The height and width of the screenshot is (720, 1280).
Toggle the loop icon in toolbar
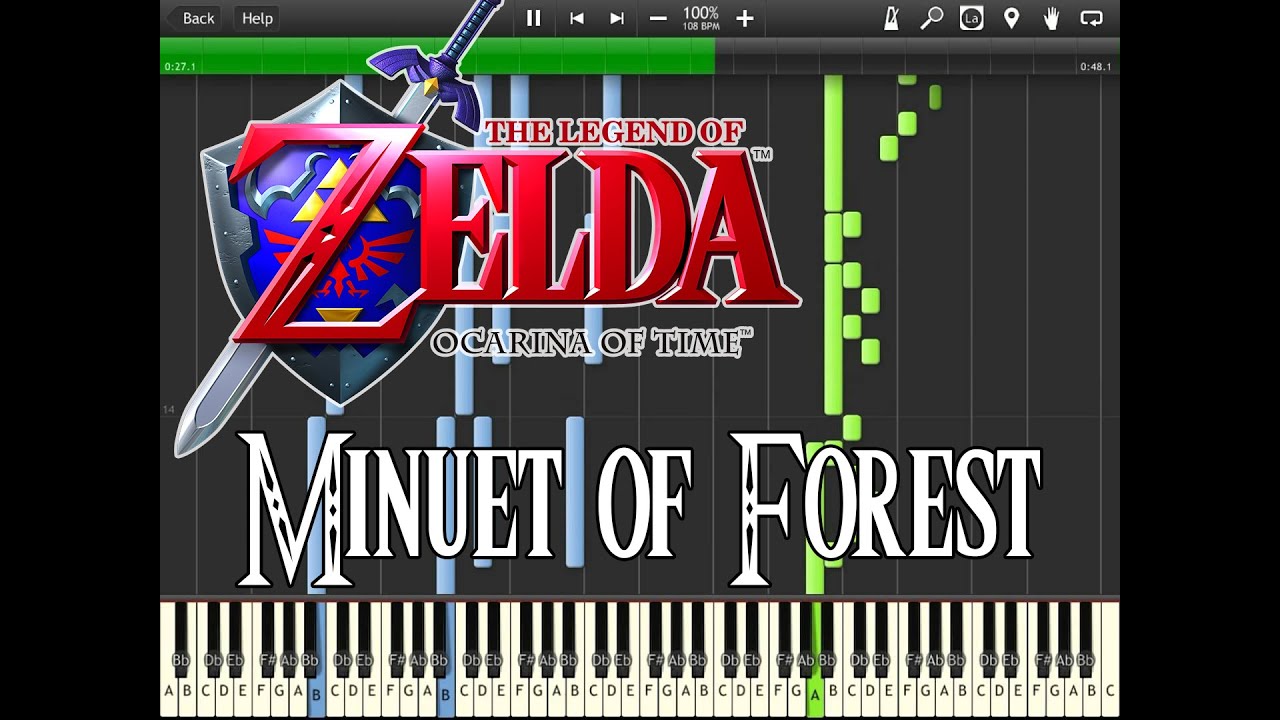1091,18
